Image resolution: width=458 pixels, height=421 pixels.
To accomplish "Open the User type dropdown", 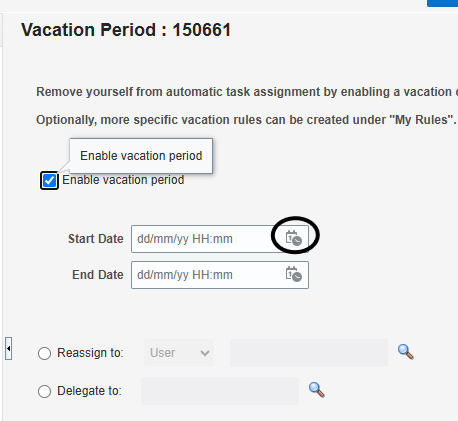I will pyautogui.click(x=179, y=353).
